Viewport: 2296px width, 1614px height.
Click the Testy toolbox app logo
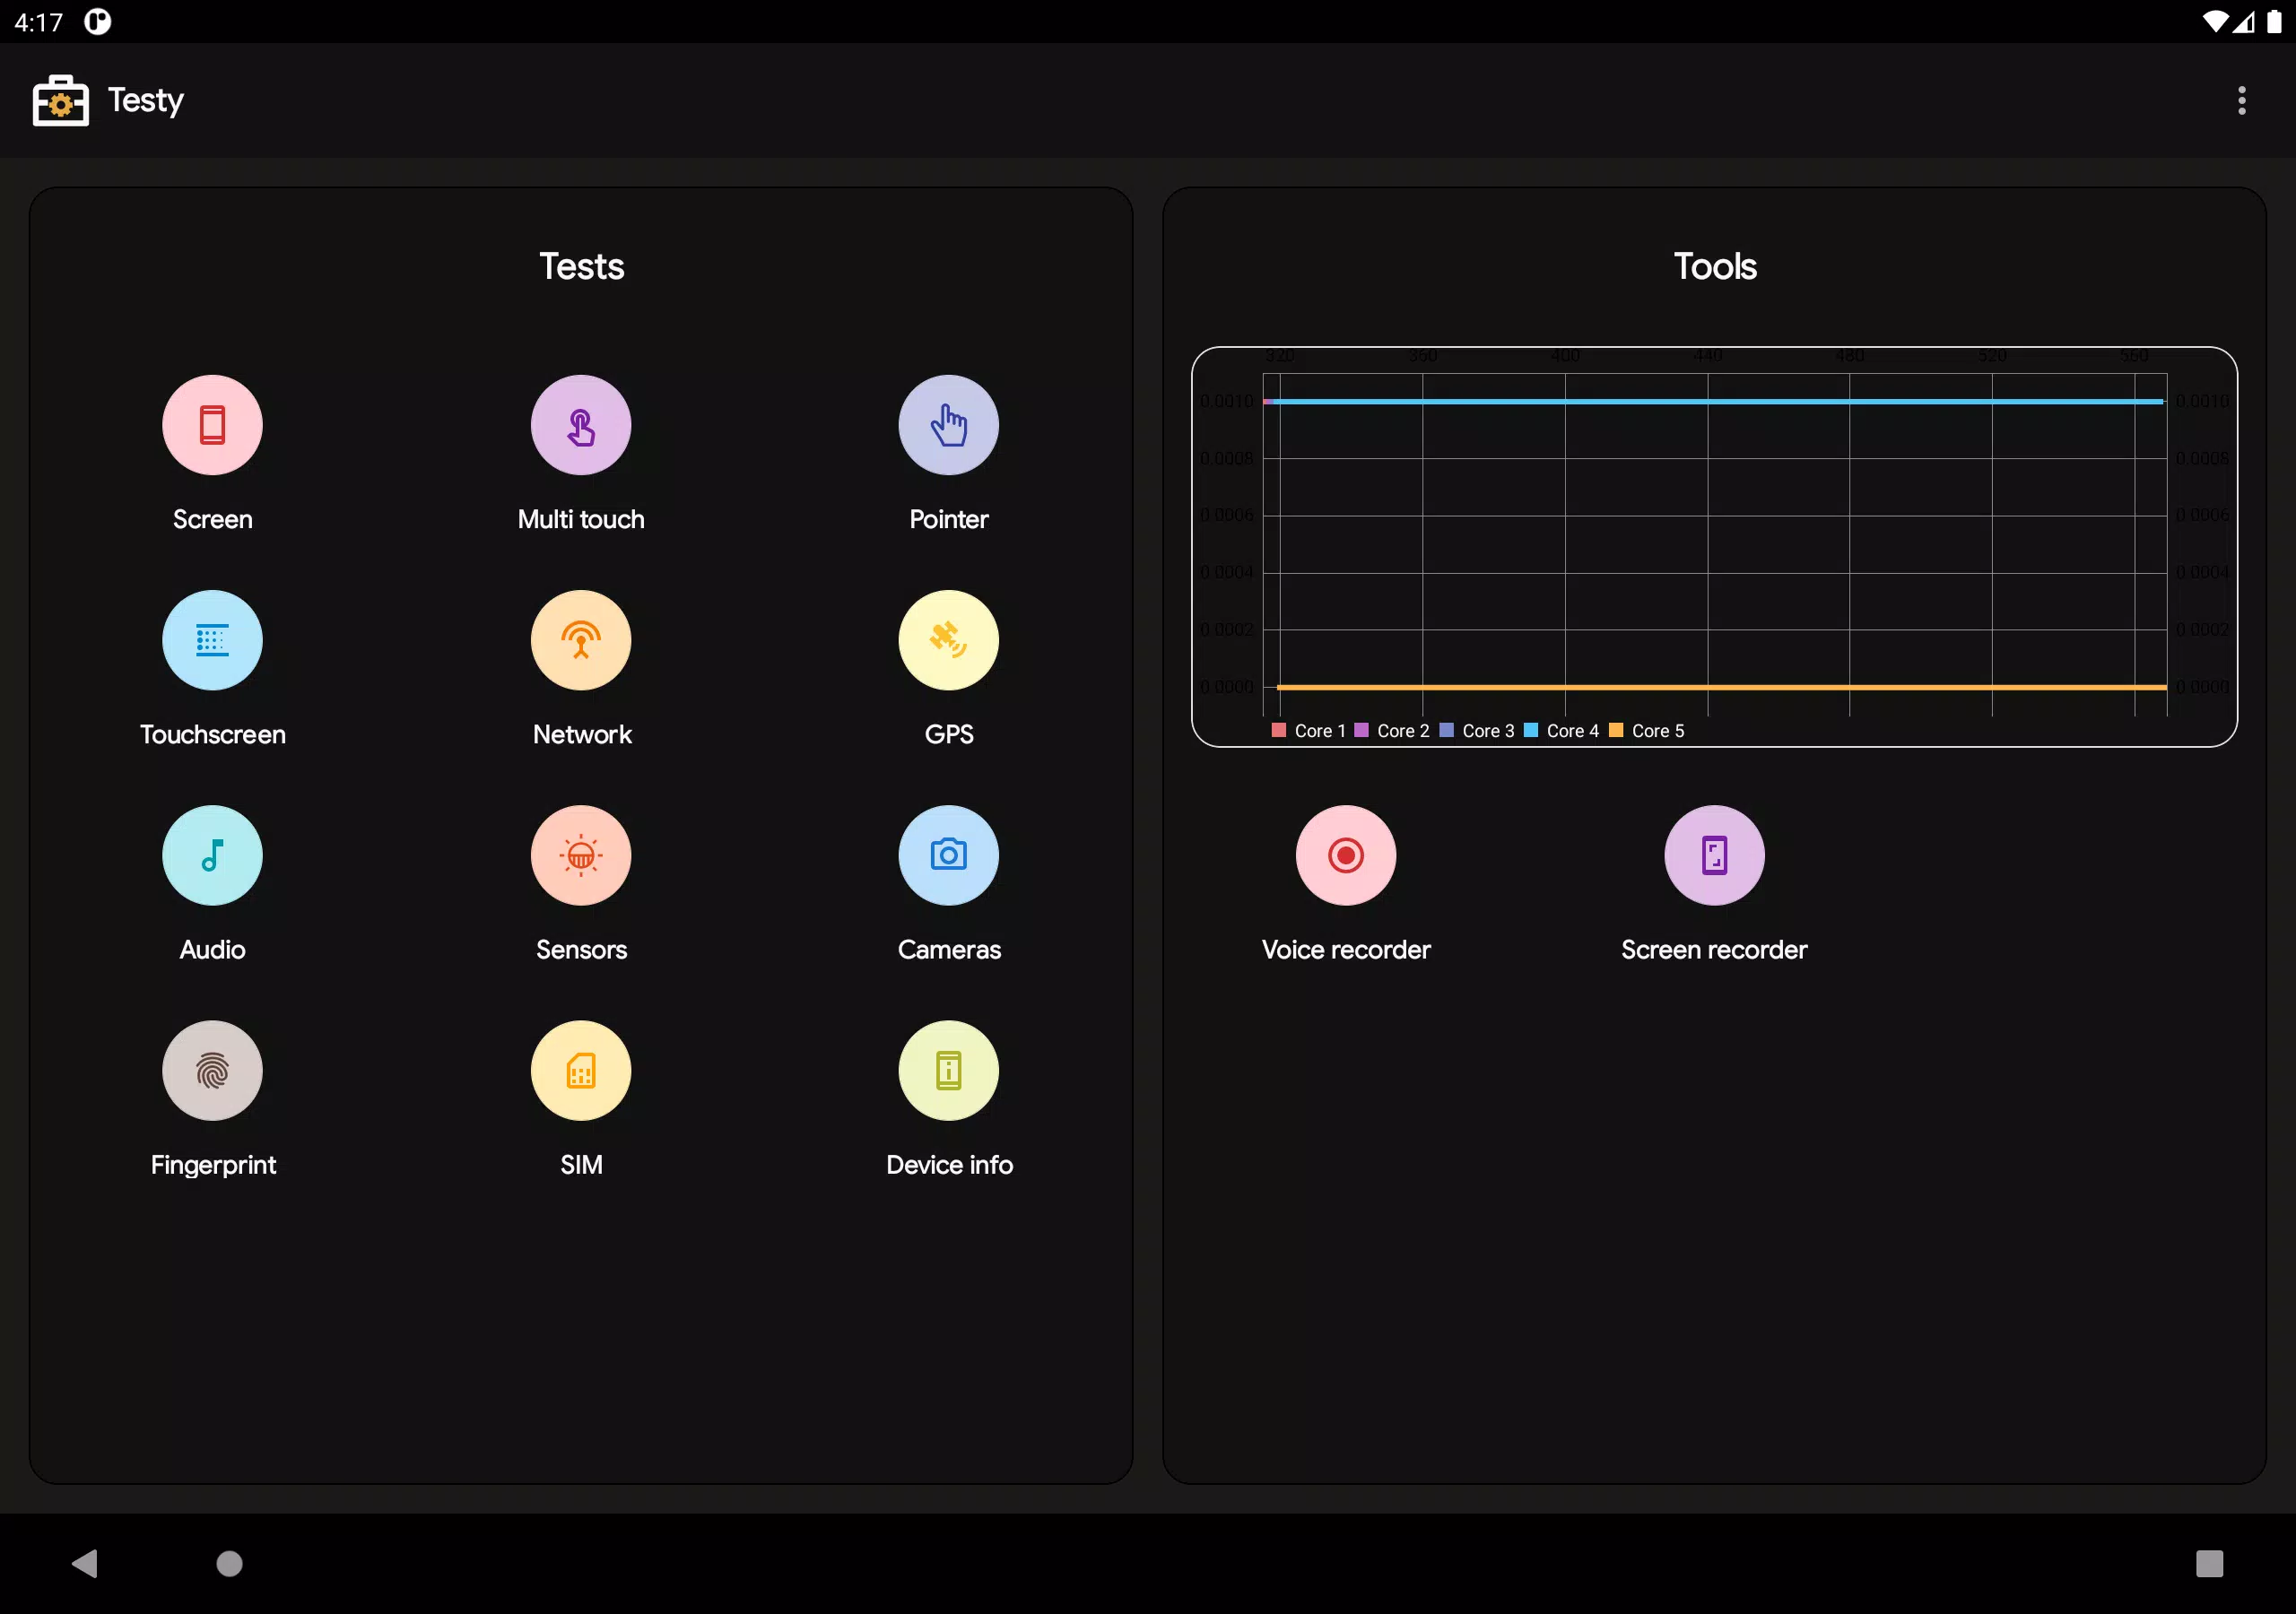[x=61, y=100]
